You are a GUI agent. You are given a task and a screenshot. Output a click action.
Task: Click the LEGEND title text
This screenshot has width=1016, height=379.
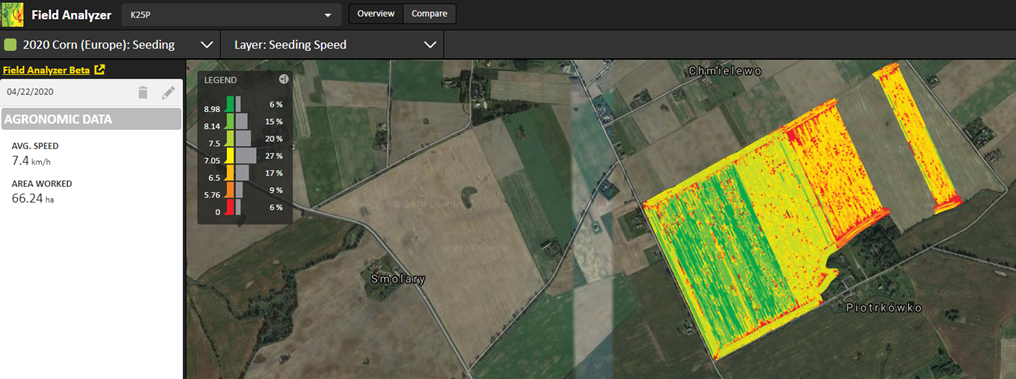(220, 80)
